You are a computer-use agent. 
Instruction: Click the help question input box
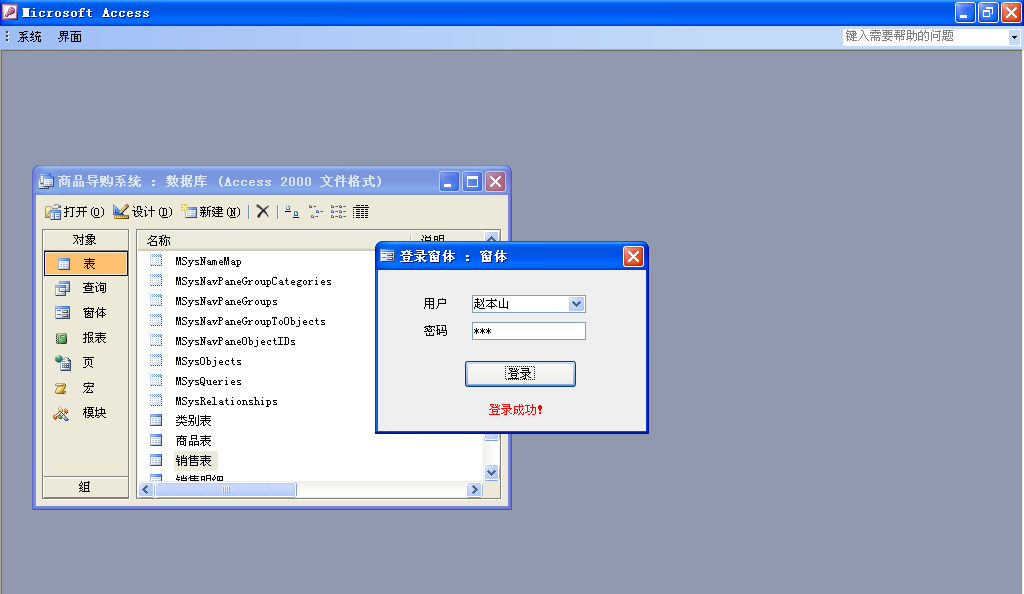925,37
